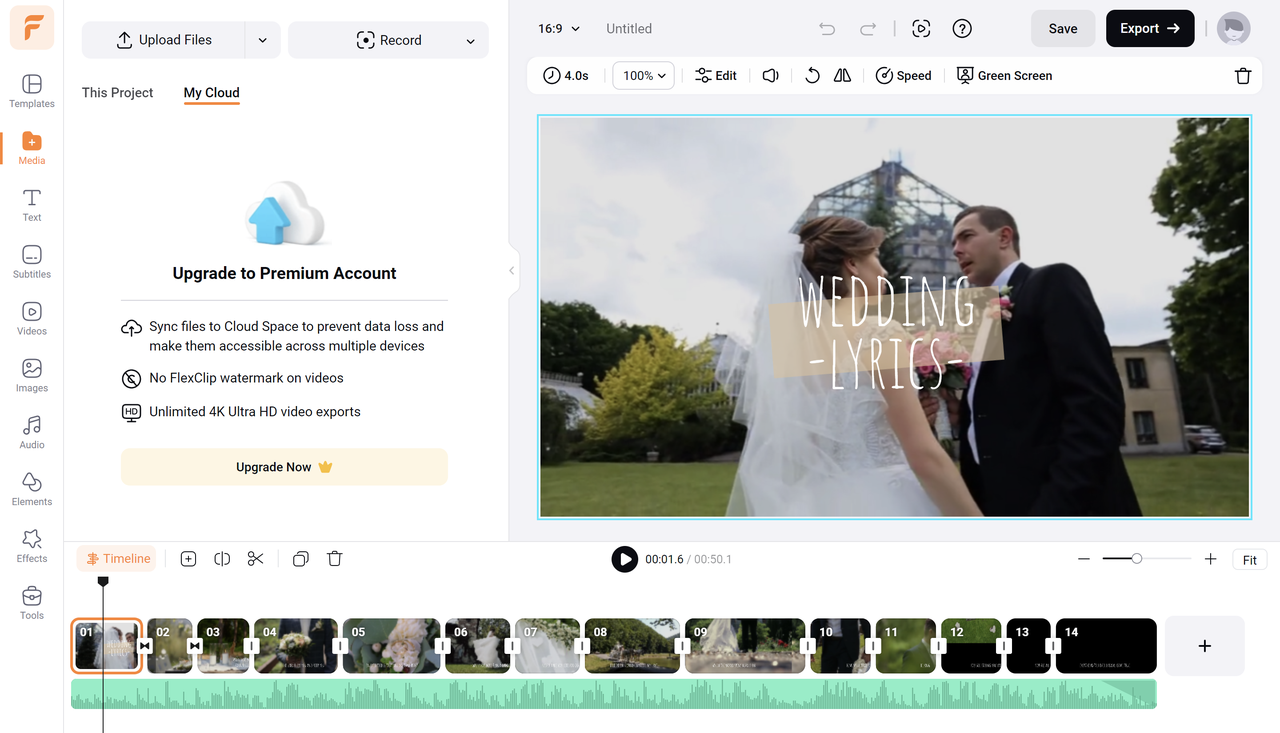
Task: Open the Help question mark icon
Action: pyautogui.click(x=962, y=29)
